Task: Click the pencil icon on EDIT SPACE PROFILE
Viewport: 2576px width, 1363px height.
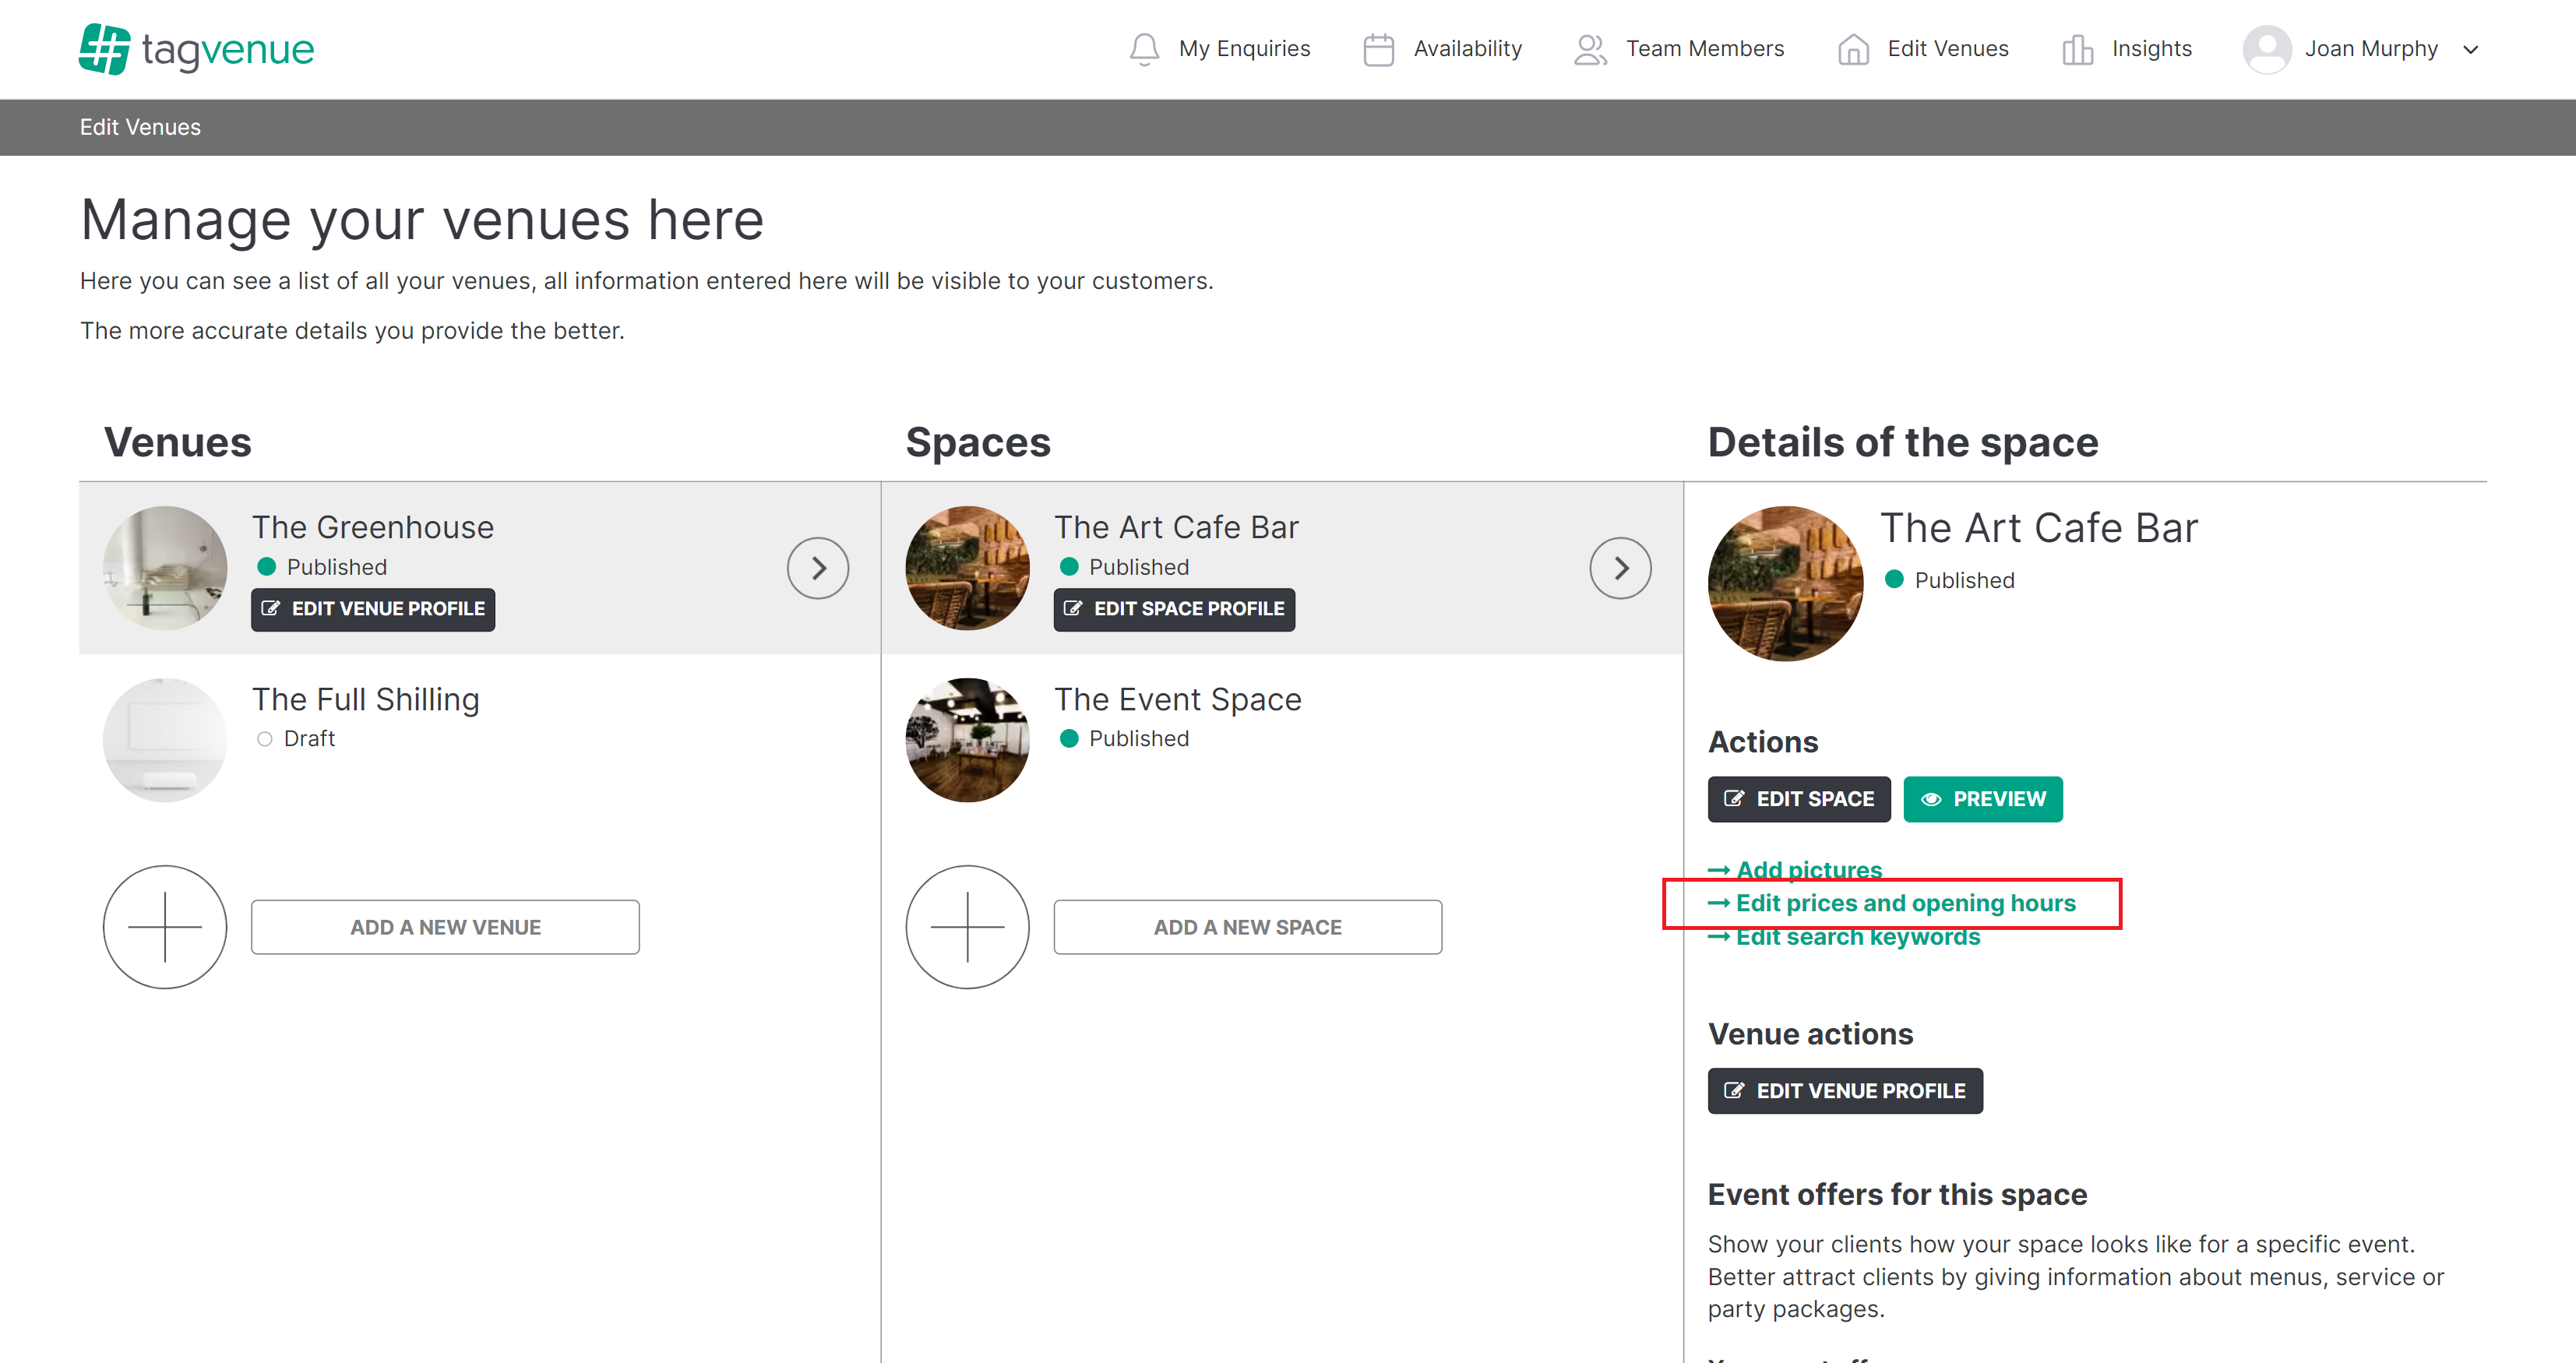Action: 1073,608
